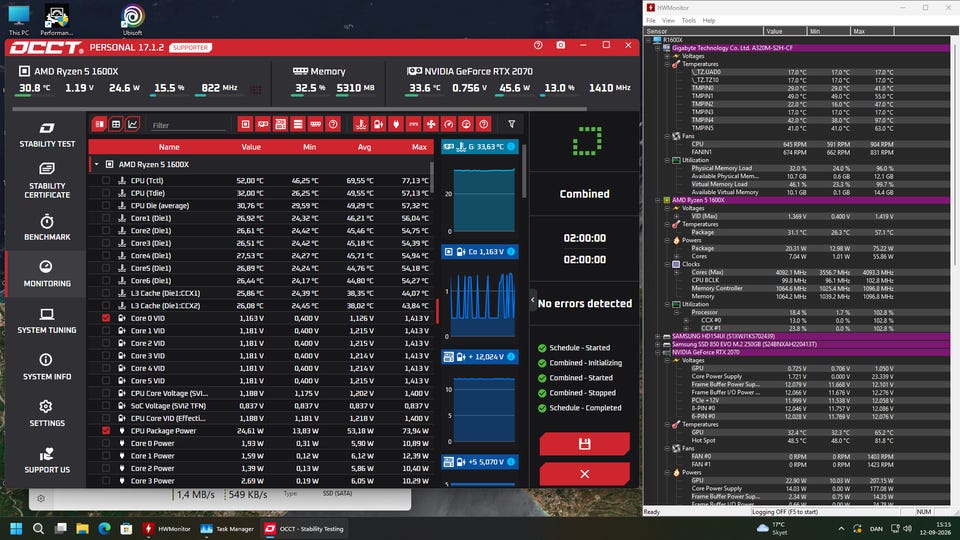
Task: Click the funnel filter icon
Action: click(x=511, y=124)
